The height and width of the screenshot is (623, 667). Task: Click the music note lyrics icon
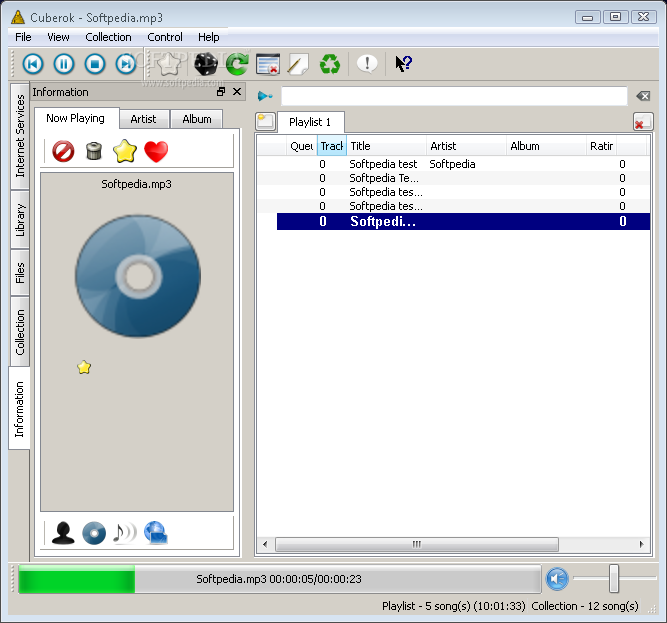tap(125, 533)
